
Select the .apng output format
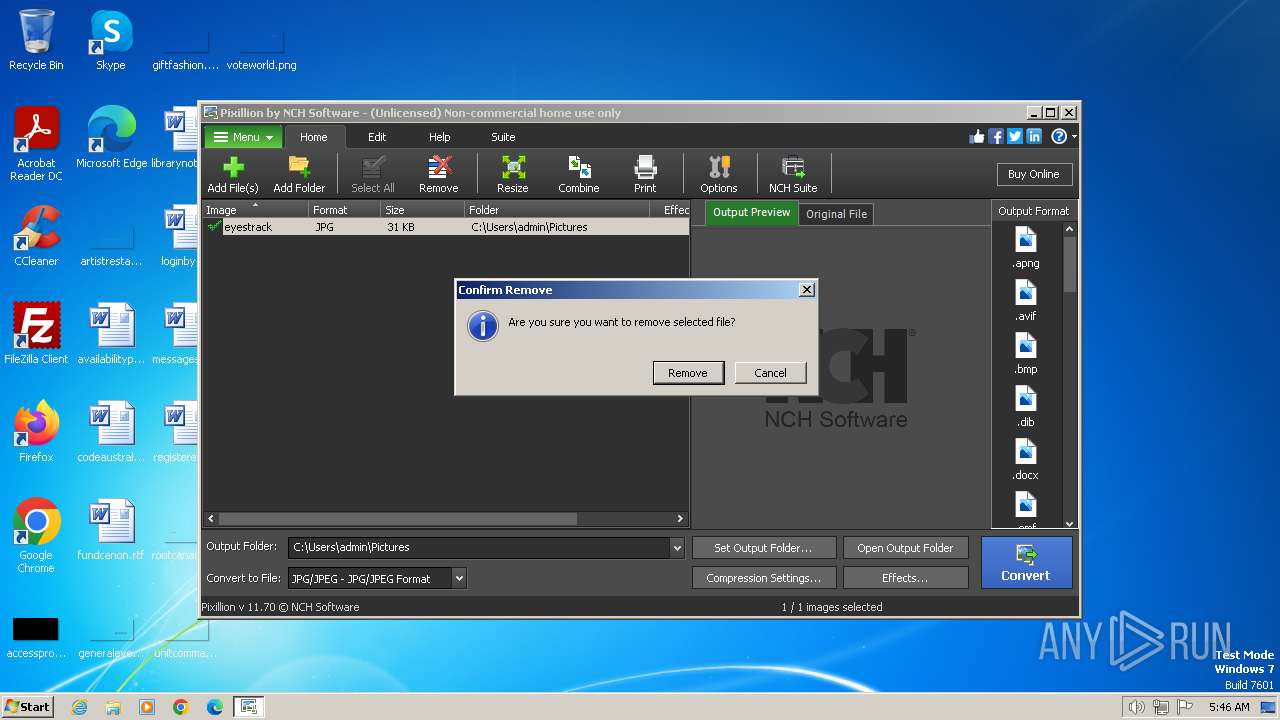click(1026, 247)
